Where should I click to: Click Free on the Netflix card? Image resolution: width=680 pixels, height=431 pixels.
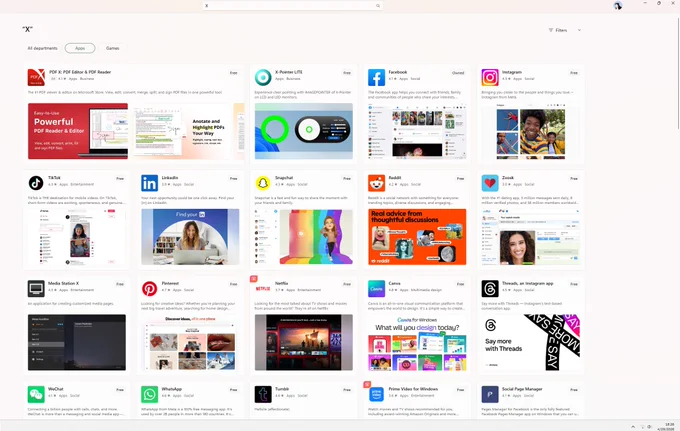pos(347,284)
